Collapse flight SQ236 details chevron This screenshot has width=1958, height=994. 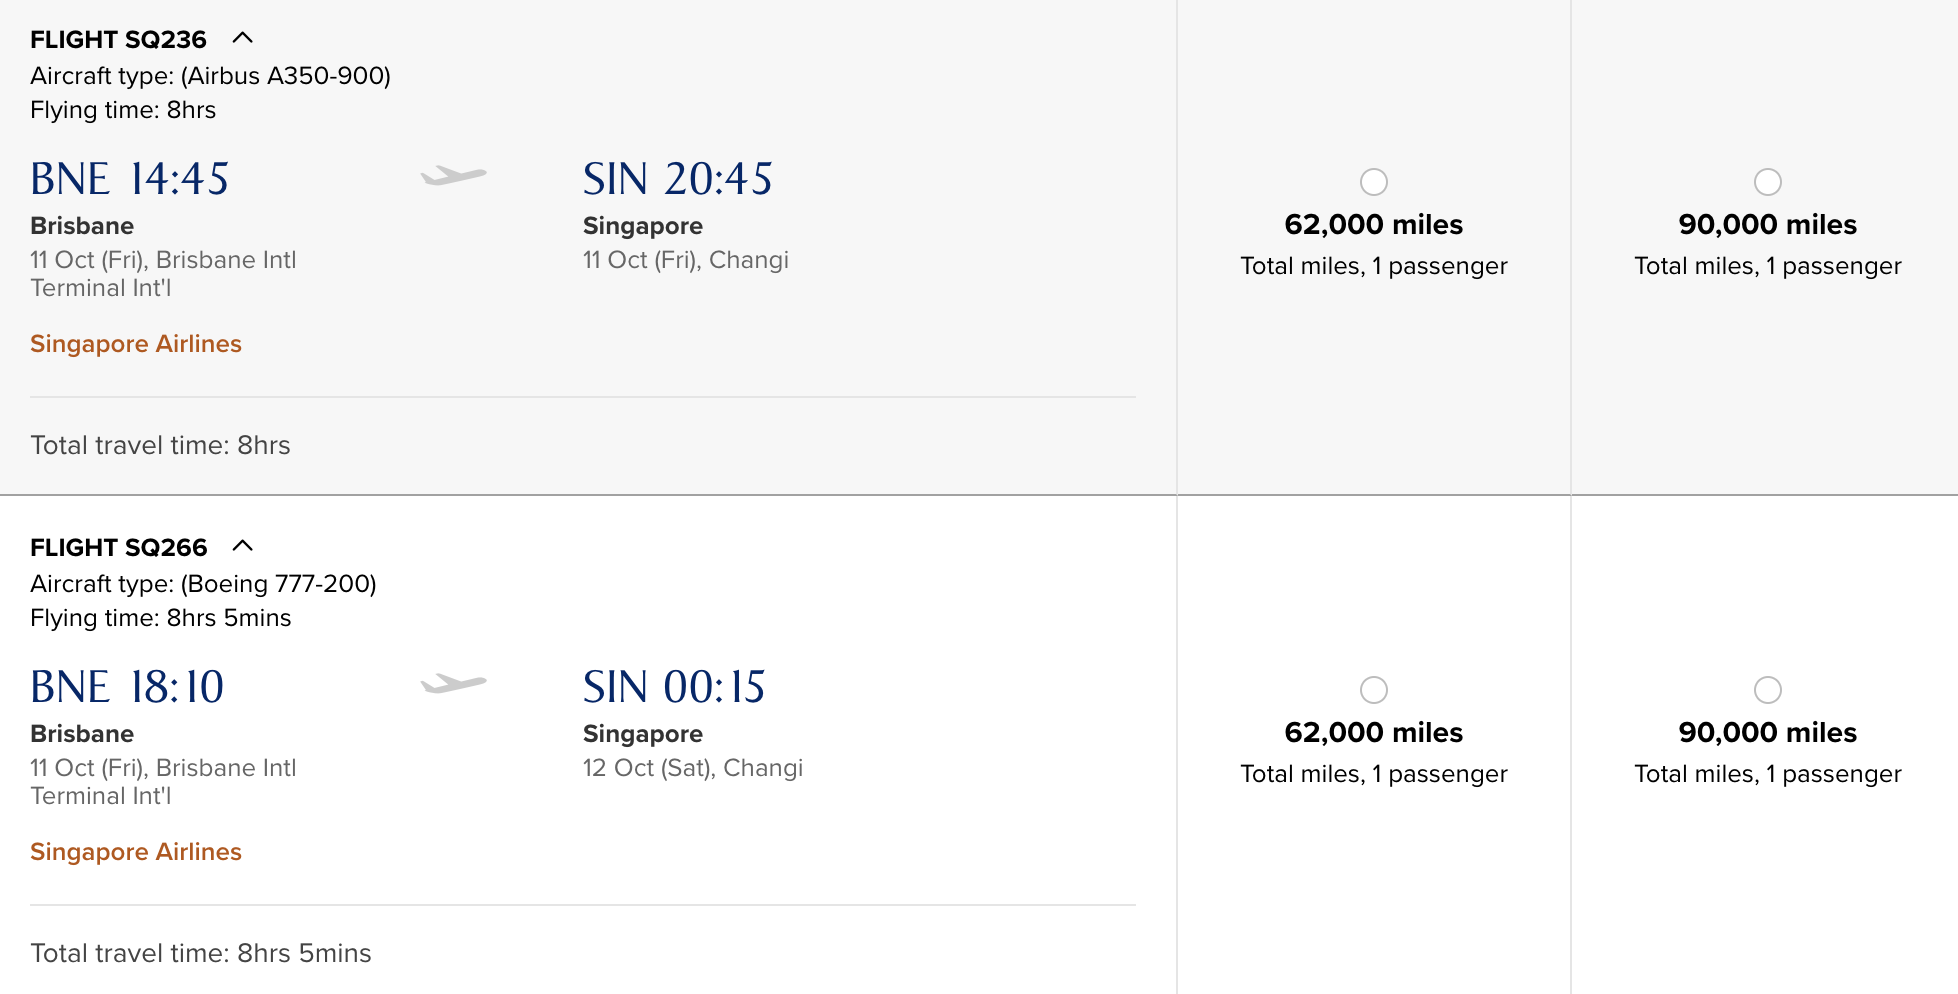click(243, 38)
